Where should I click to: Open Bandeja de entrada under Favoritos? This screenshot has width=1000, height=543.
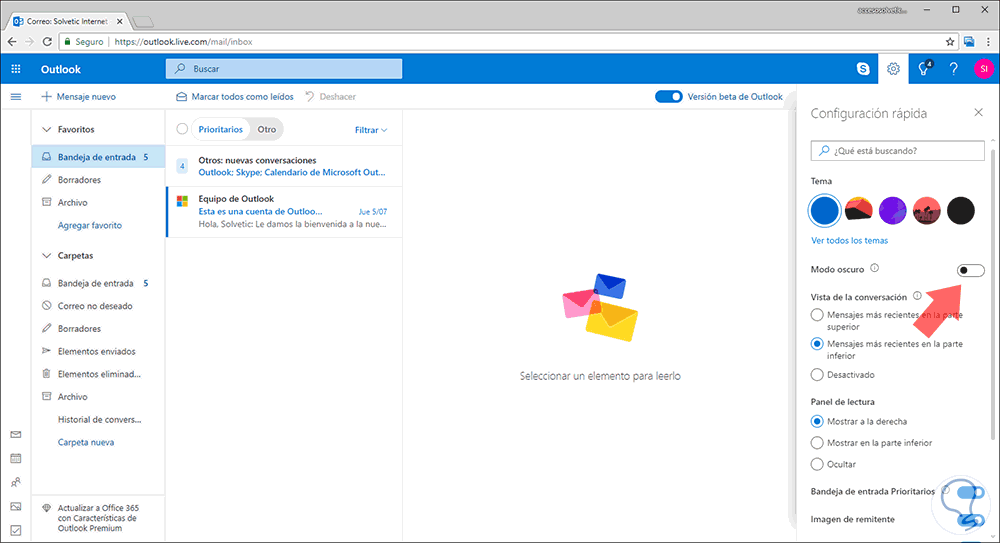(98, 157)
